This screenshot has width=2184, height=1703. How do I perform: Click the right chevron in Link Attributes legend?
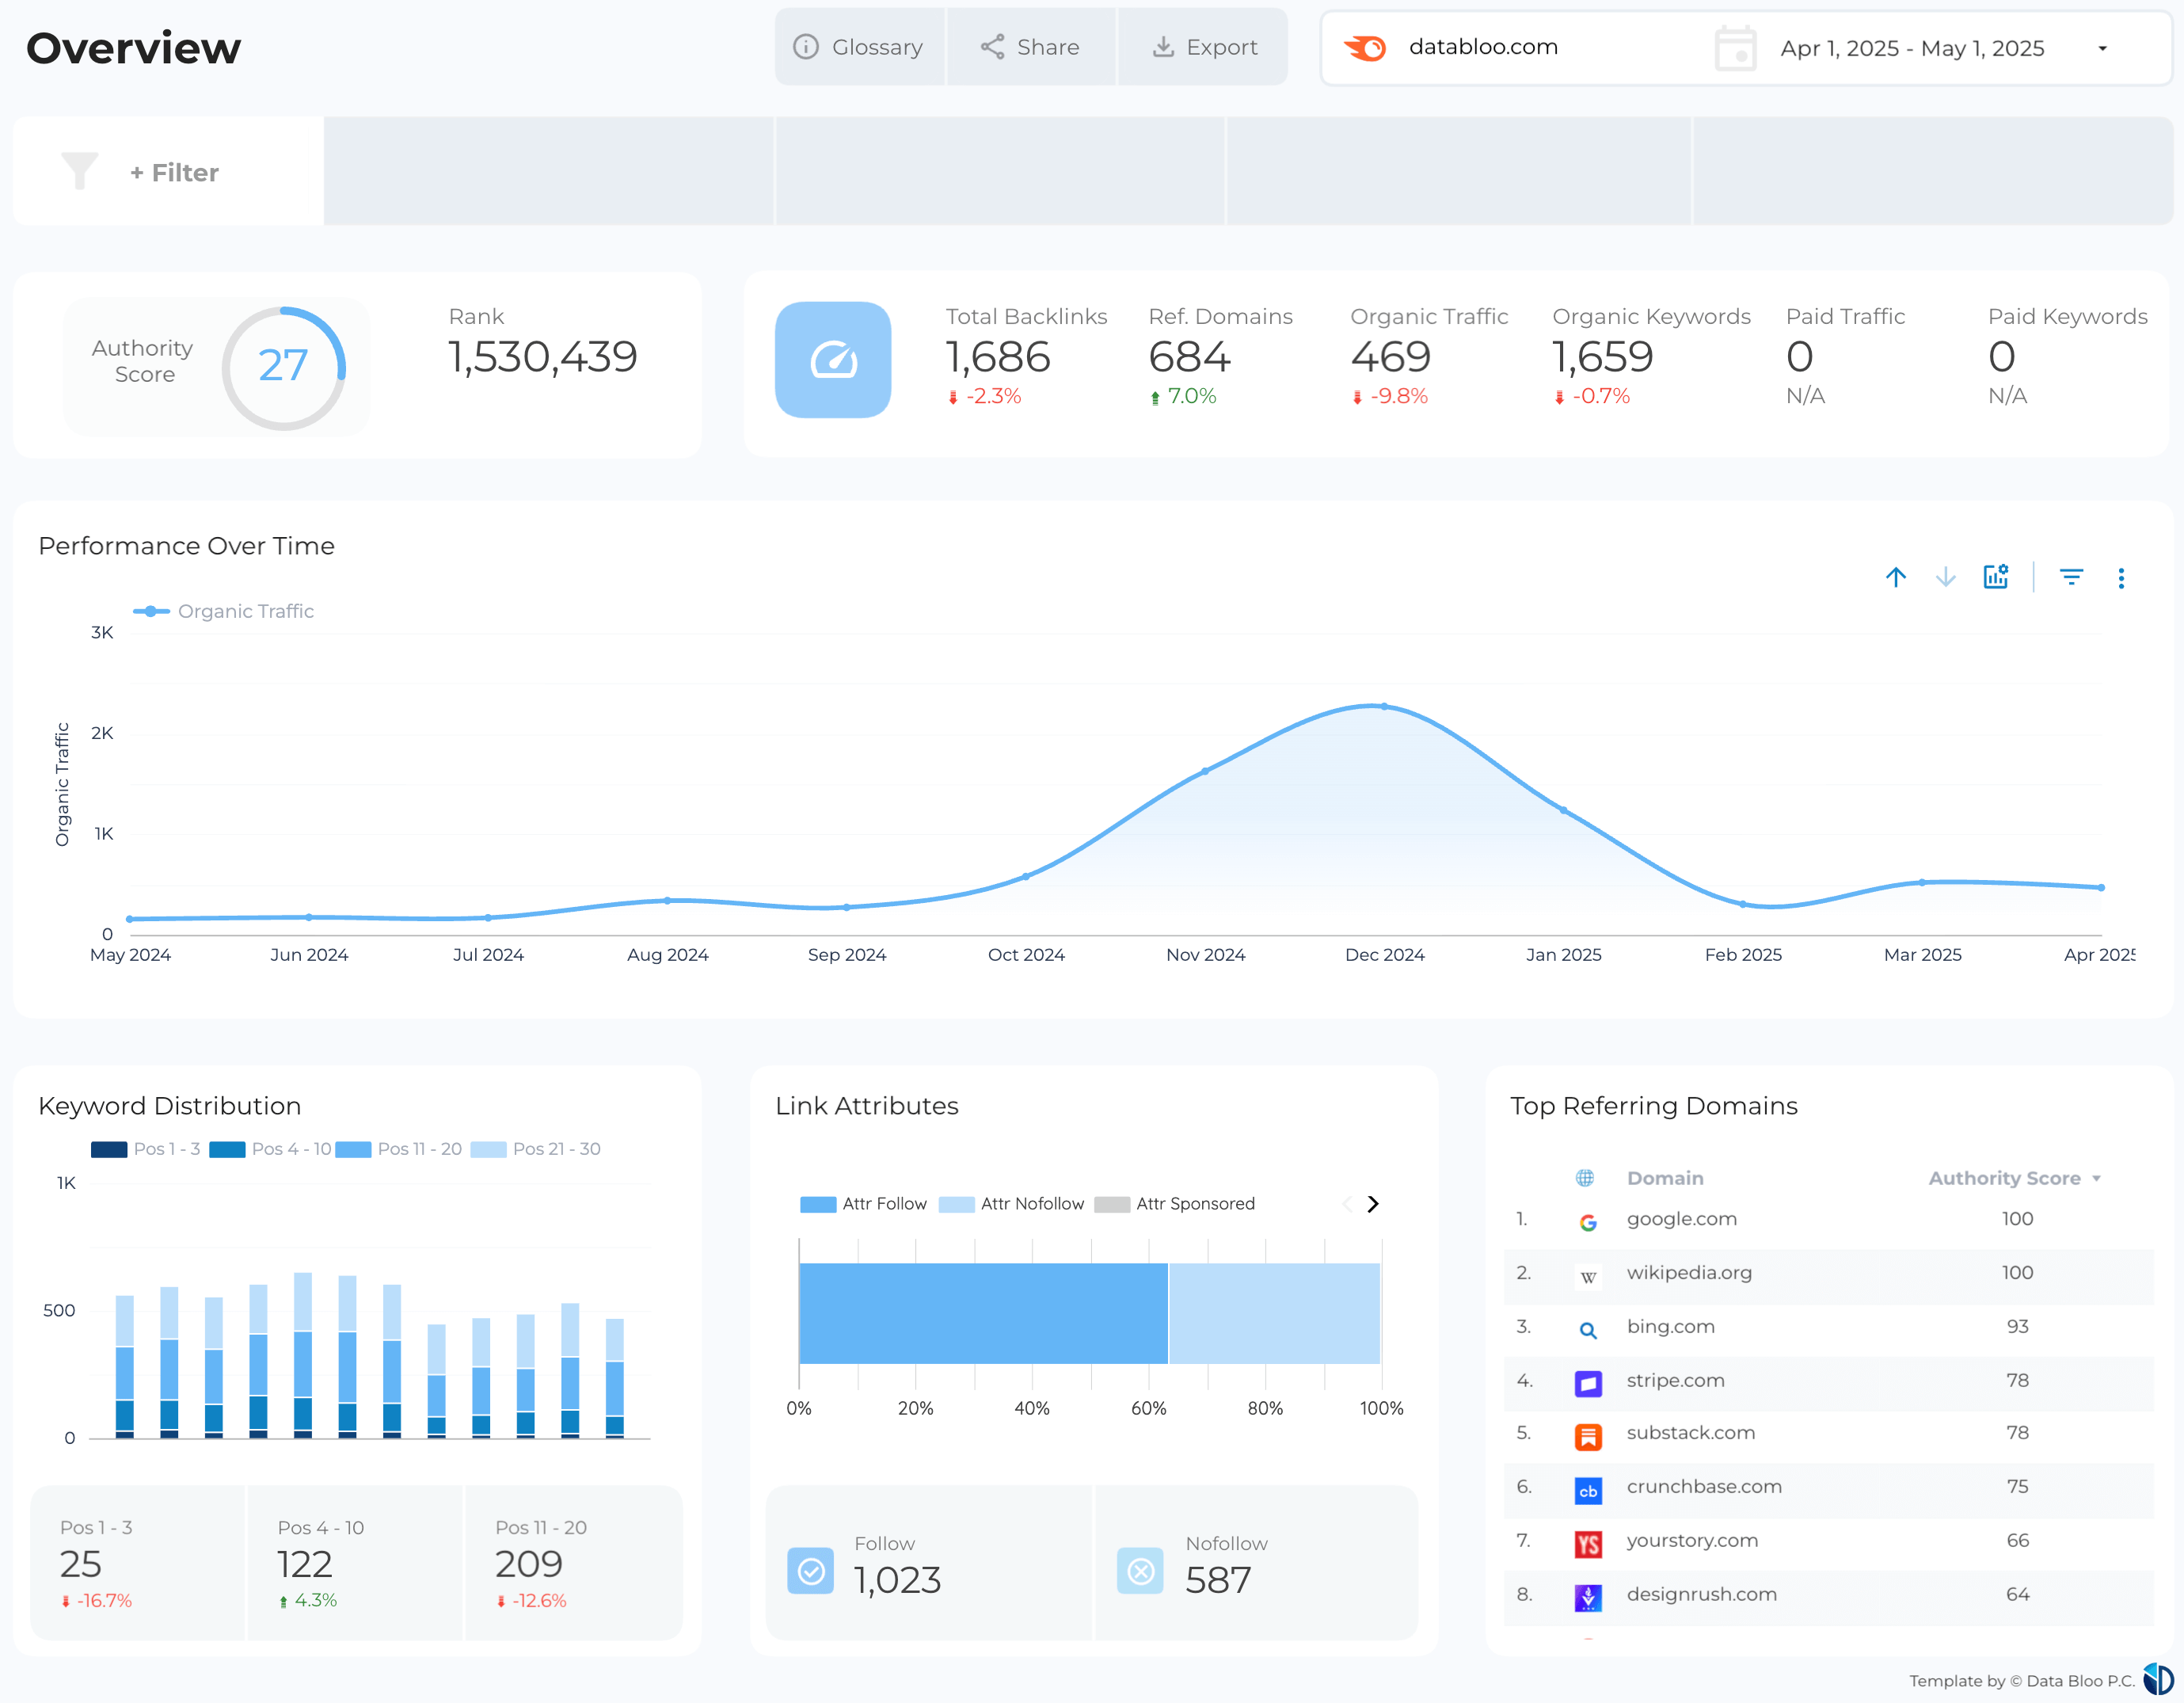coord(1374,1204)
